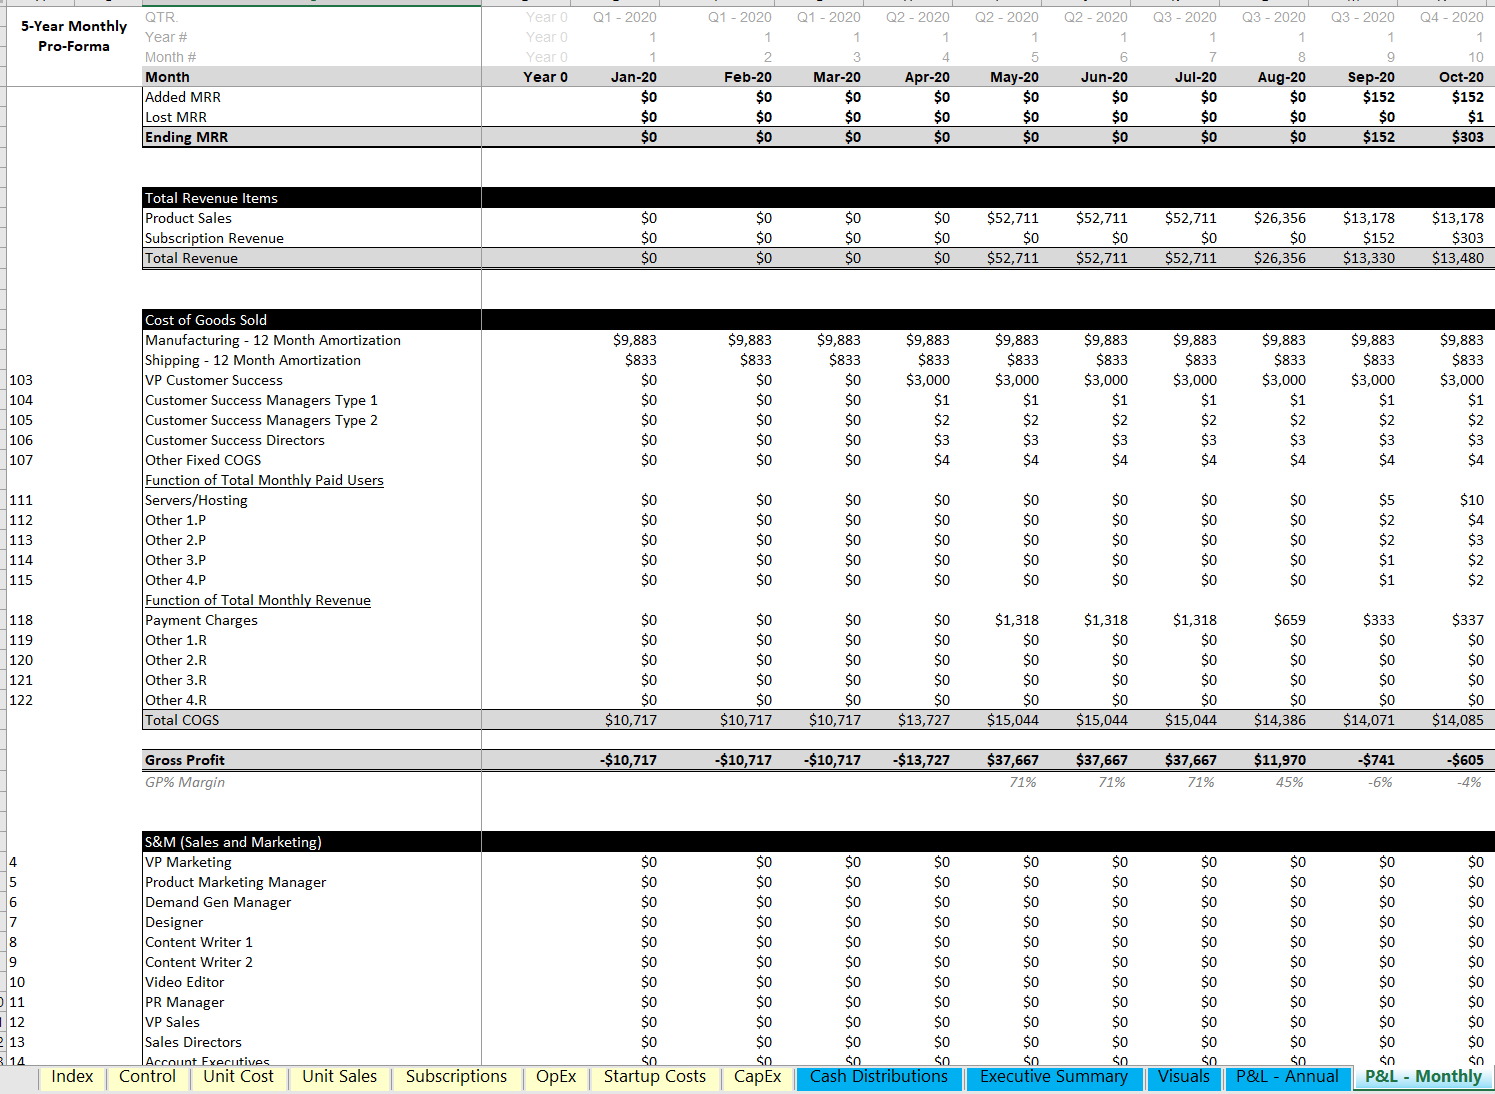
Task: Open the Subscriptions sheet tab
Action: point(456,1077)
